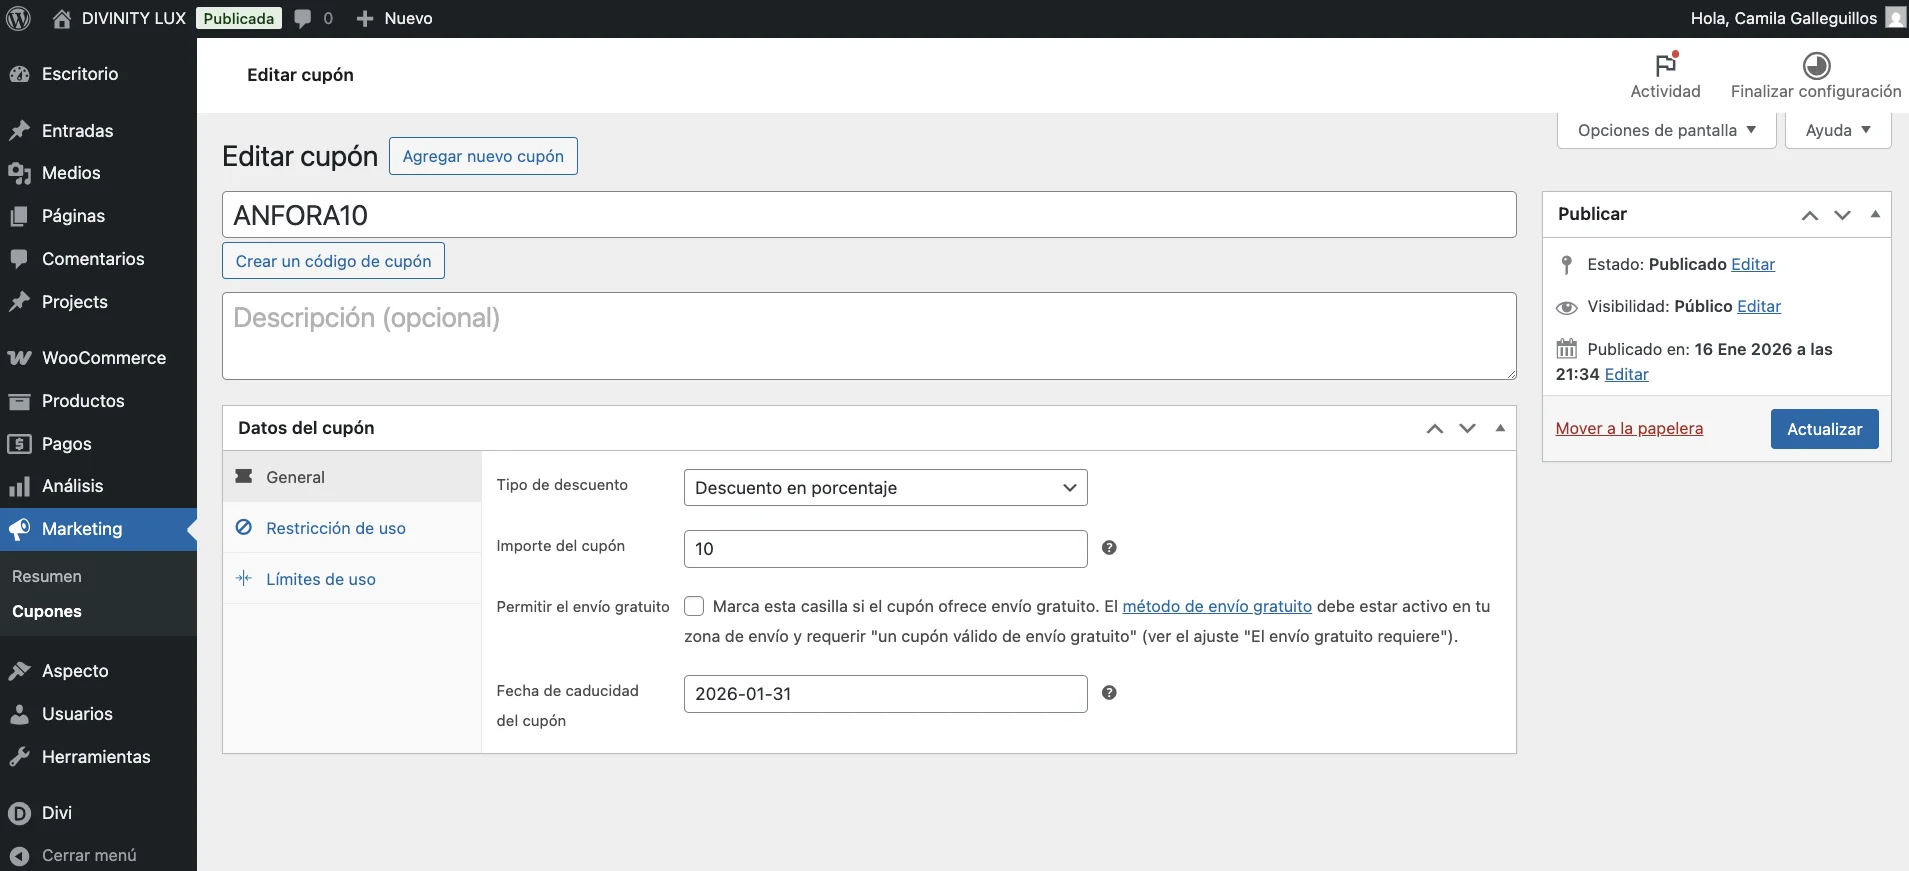Collapse the Publicar panel with triangle toggle
The height and width of the screenshot is (871, 1909).
point(1875,214)
